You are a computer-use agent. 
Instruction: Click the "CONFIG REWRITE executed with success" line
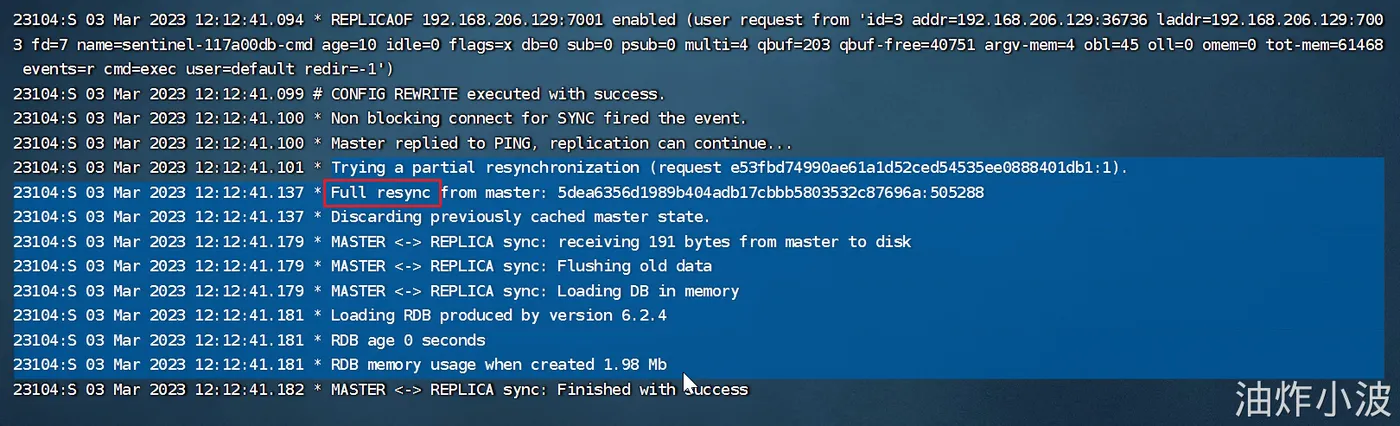click(x=497, y=94)
